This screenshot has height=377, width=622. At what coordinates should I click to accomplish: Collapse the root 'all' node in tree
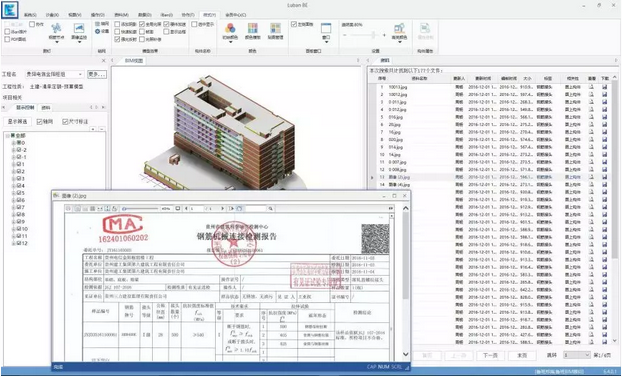pyautogui.click(x=8, y=136)
